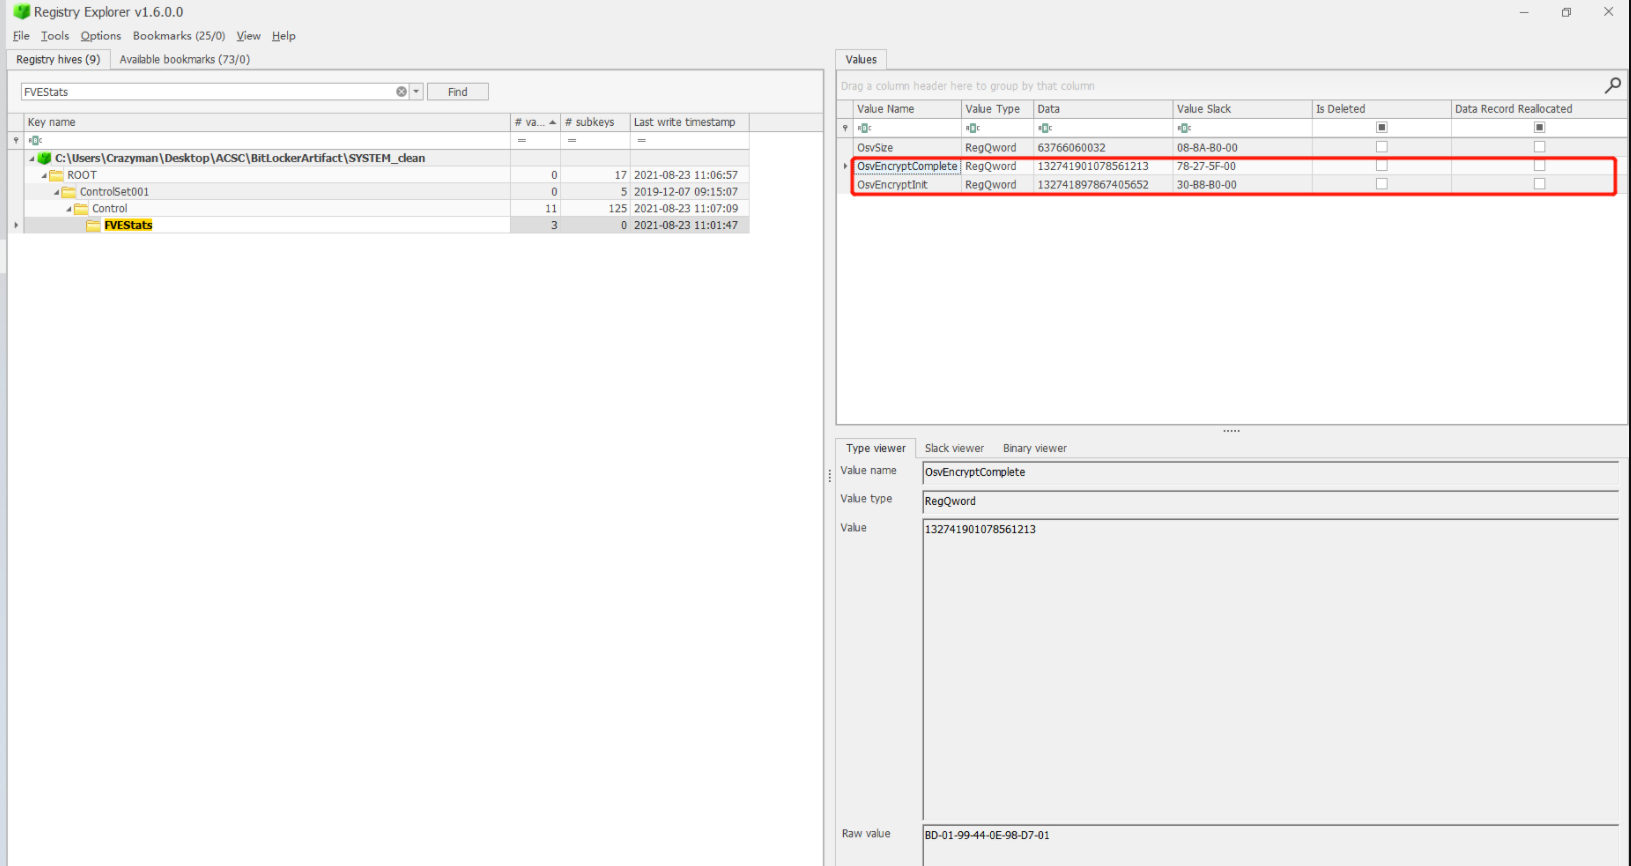Click the Value Type filter operator icon
This screenshot has height=866, width=1631.
[972, 128]
